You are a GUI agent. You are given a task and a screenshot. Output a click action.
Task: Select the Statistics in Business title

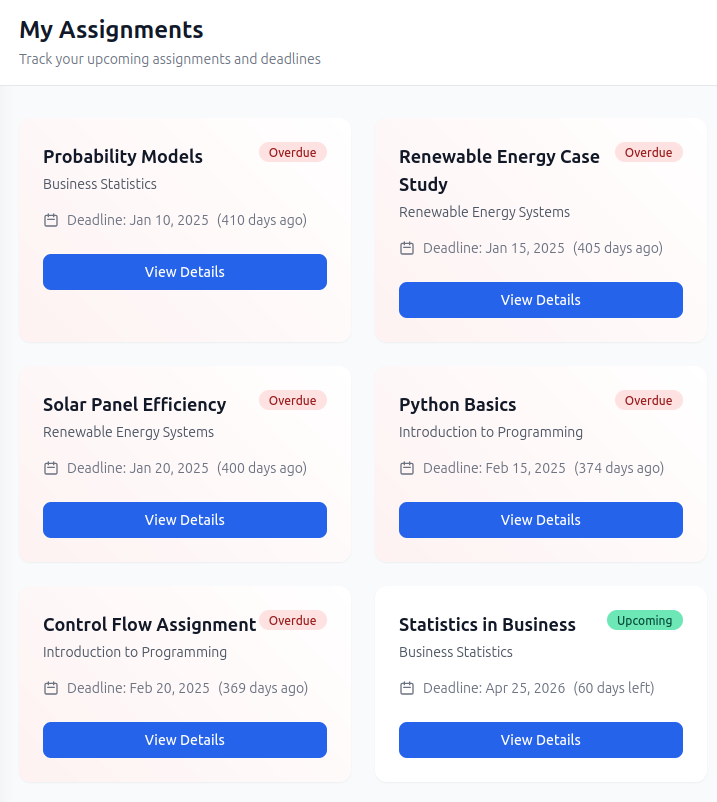(x=487, y=625)
